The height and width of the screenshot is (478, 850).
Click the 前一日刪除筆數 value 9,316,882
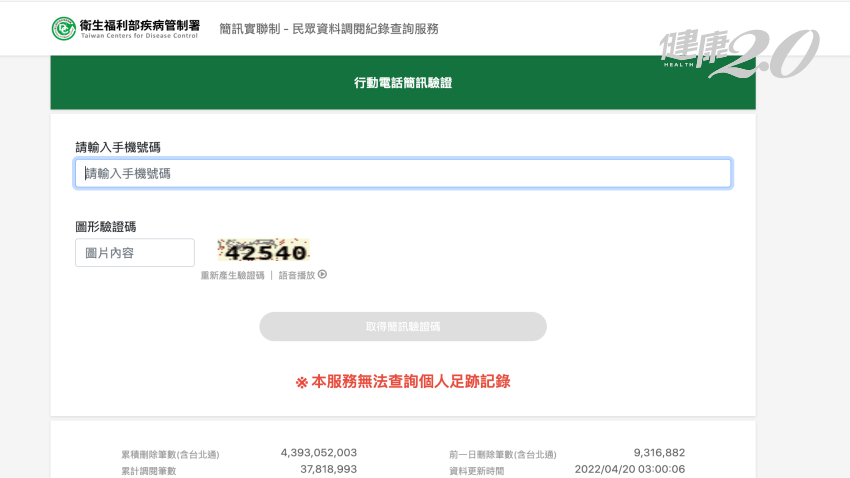(659, 453)
